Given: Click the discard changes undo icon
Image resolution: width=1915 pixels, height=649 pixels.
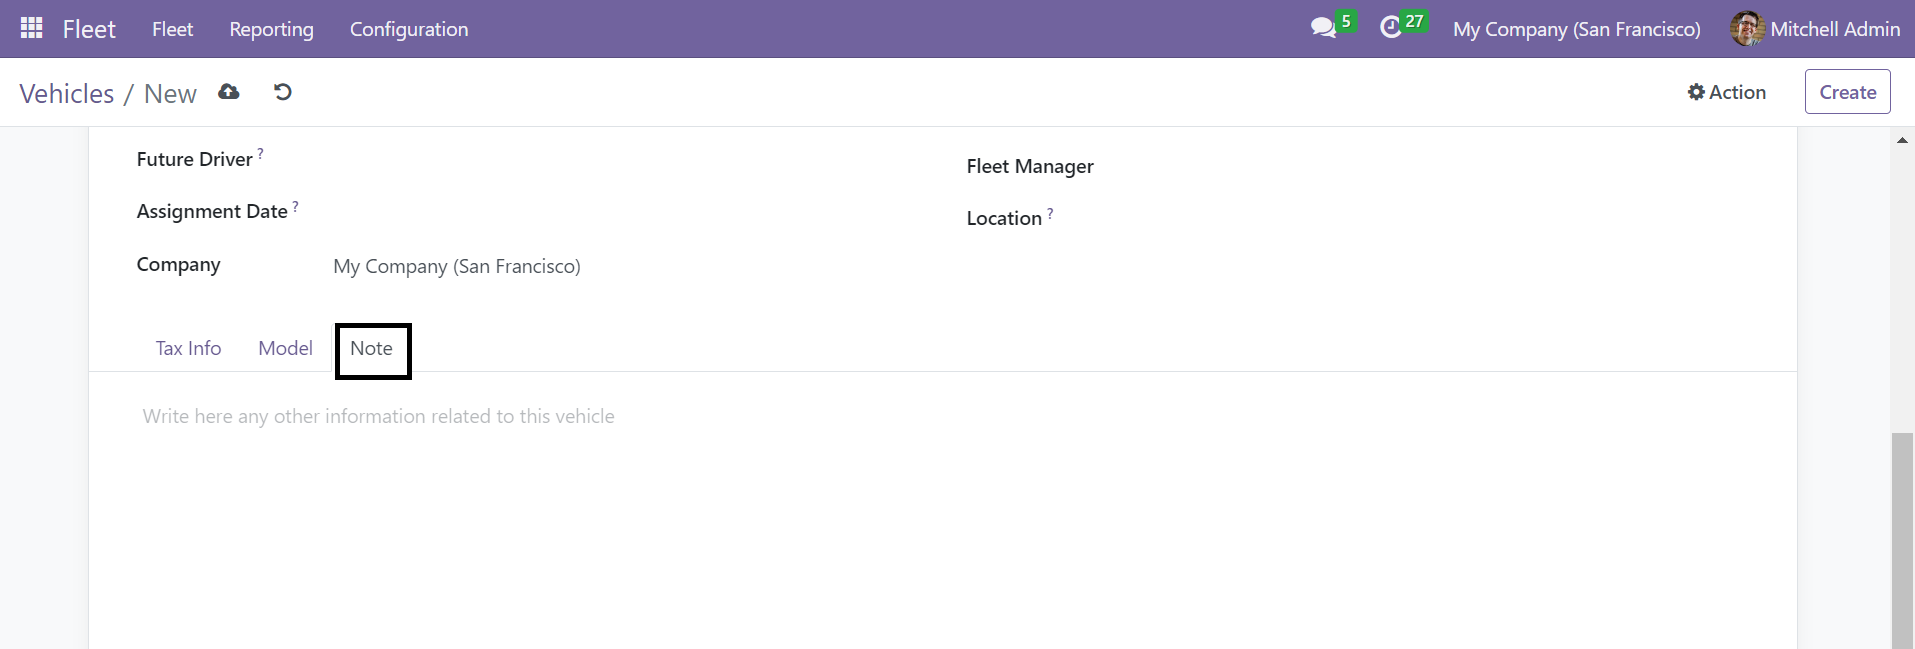Looking at the screenshot, I should pos(283,92).
